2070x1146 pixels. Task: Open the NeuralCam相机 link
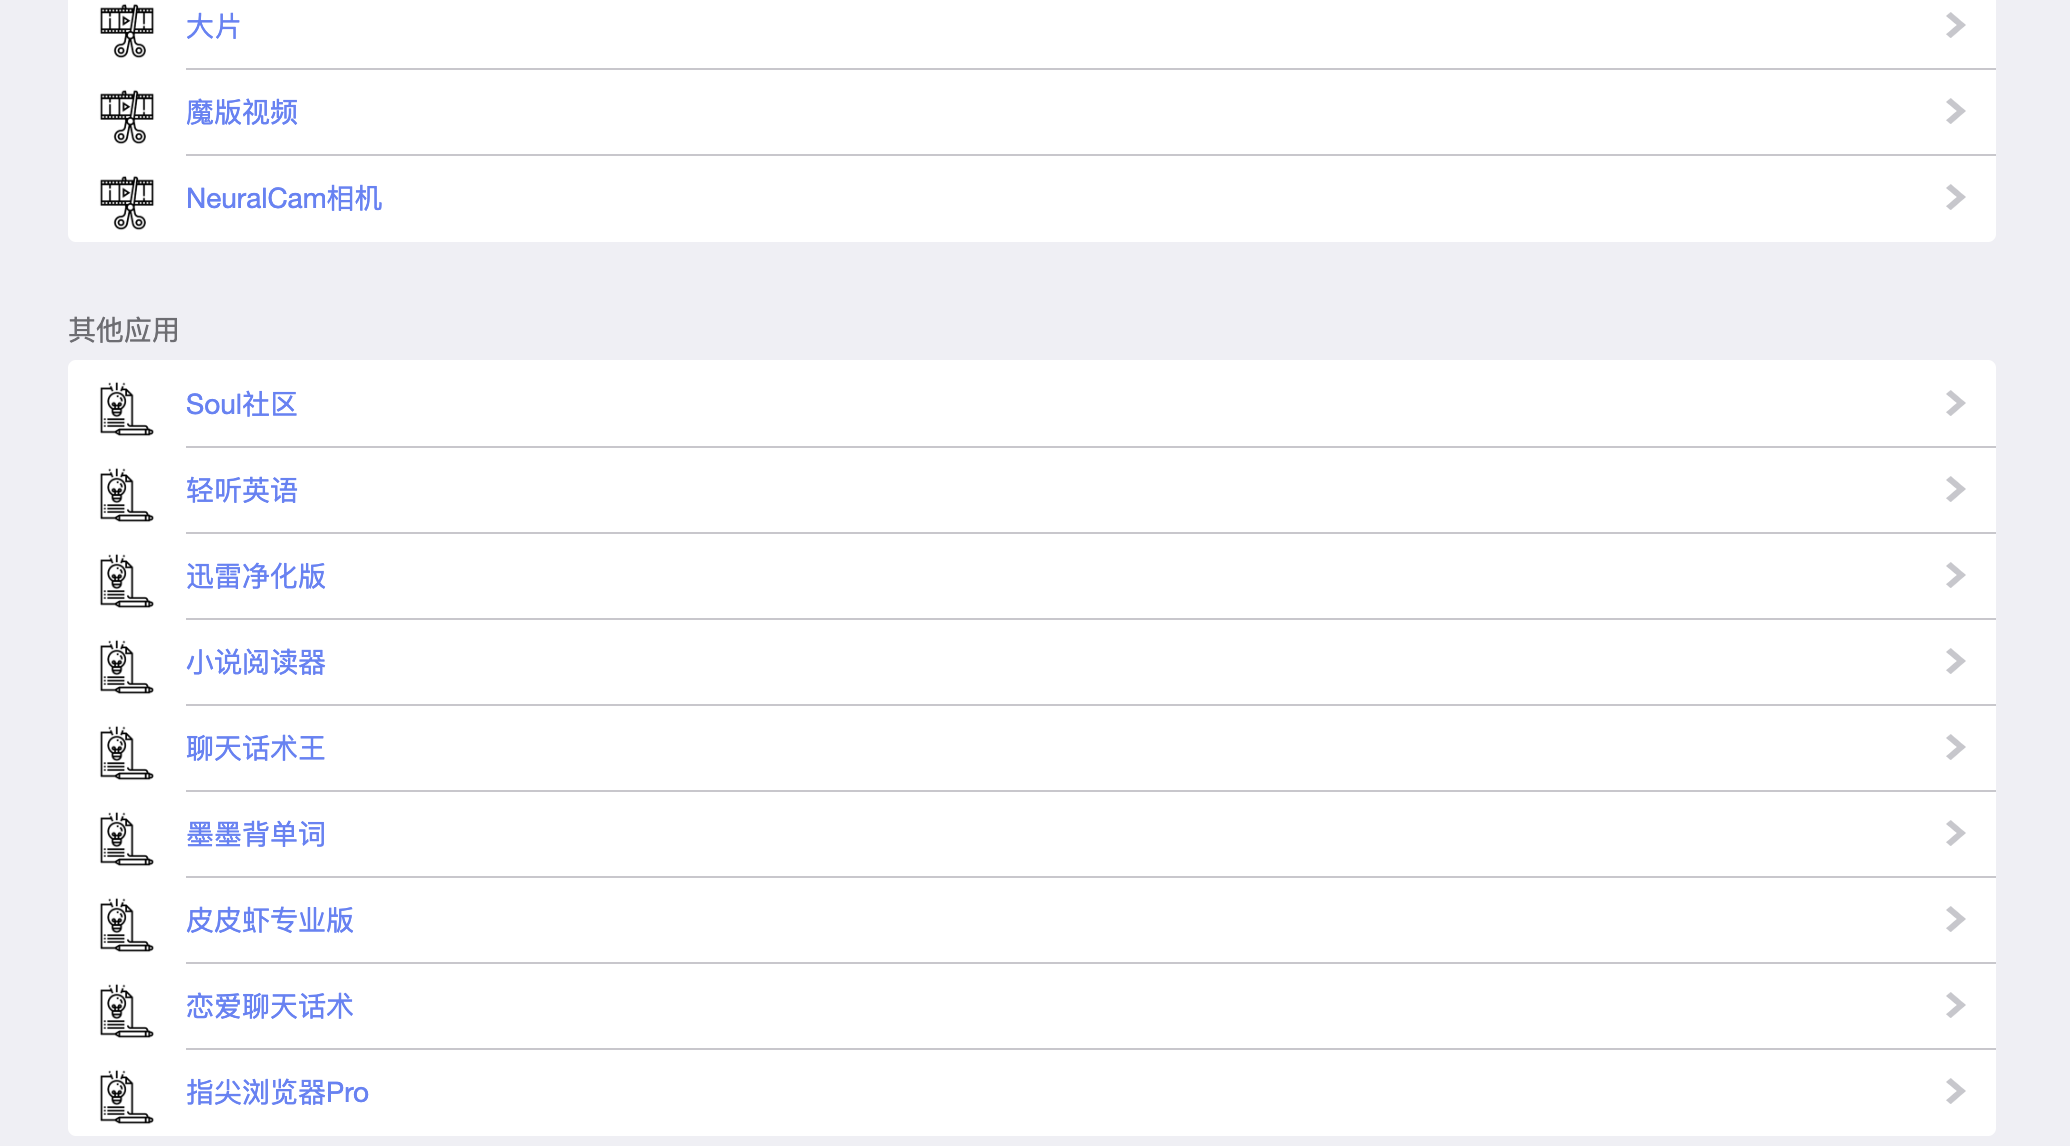(x=284, y=198)
